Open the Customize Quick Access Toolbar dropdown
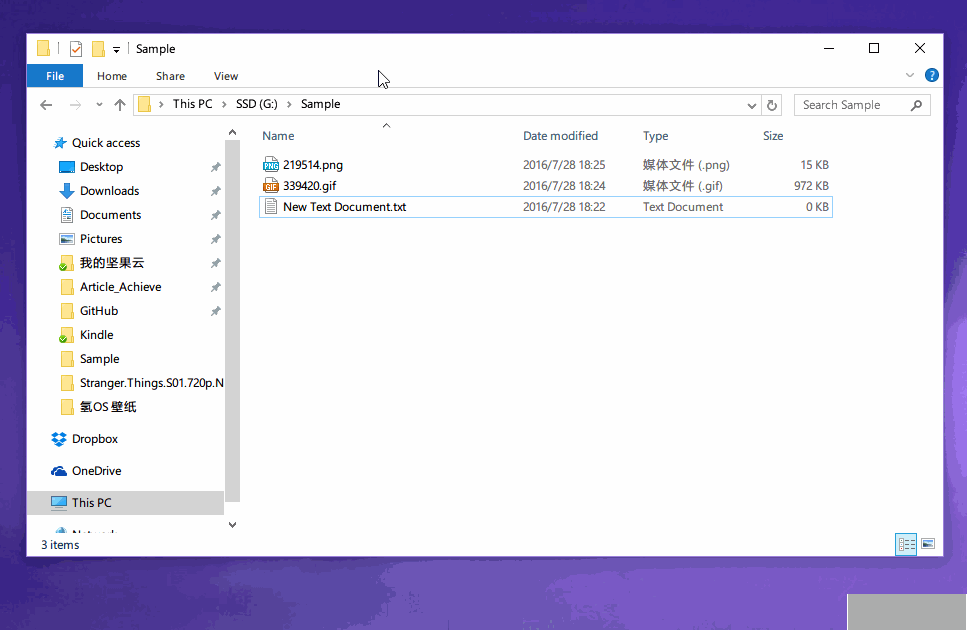 tap(116, 49)
